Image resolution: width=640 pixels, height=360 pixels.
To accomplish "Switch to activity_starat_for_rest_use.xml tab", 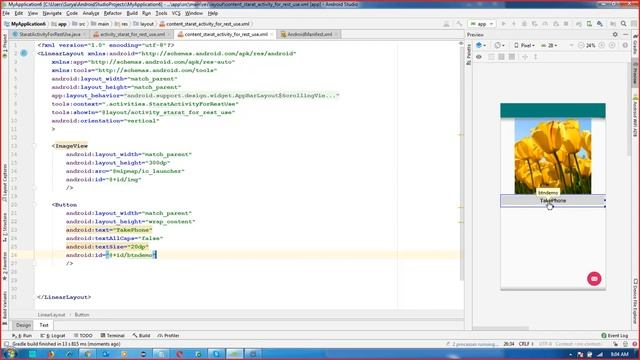I will (x=131, y=35).
